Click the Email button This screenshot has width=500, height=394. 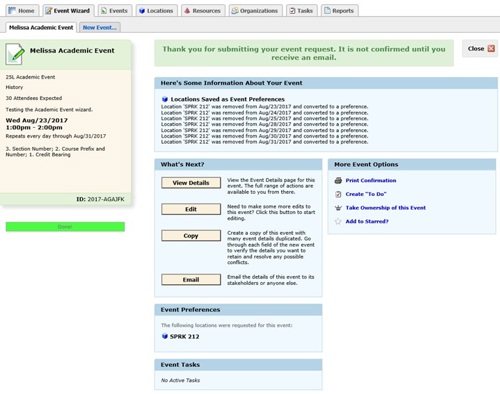click(191, 279)
